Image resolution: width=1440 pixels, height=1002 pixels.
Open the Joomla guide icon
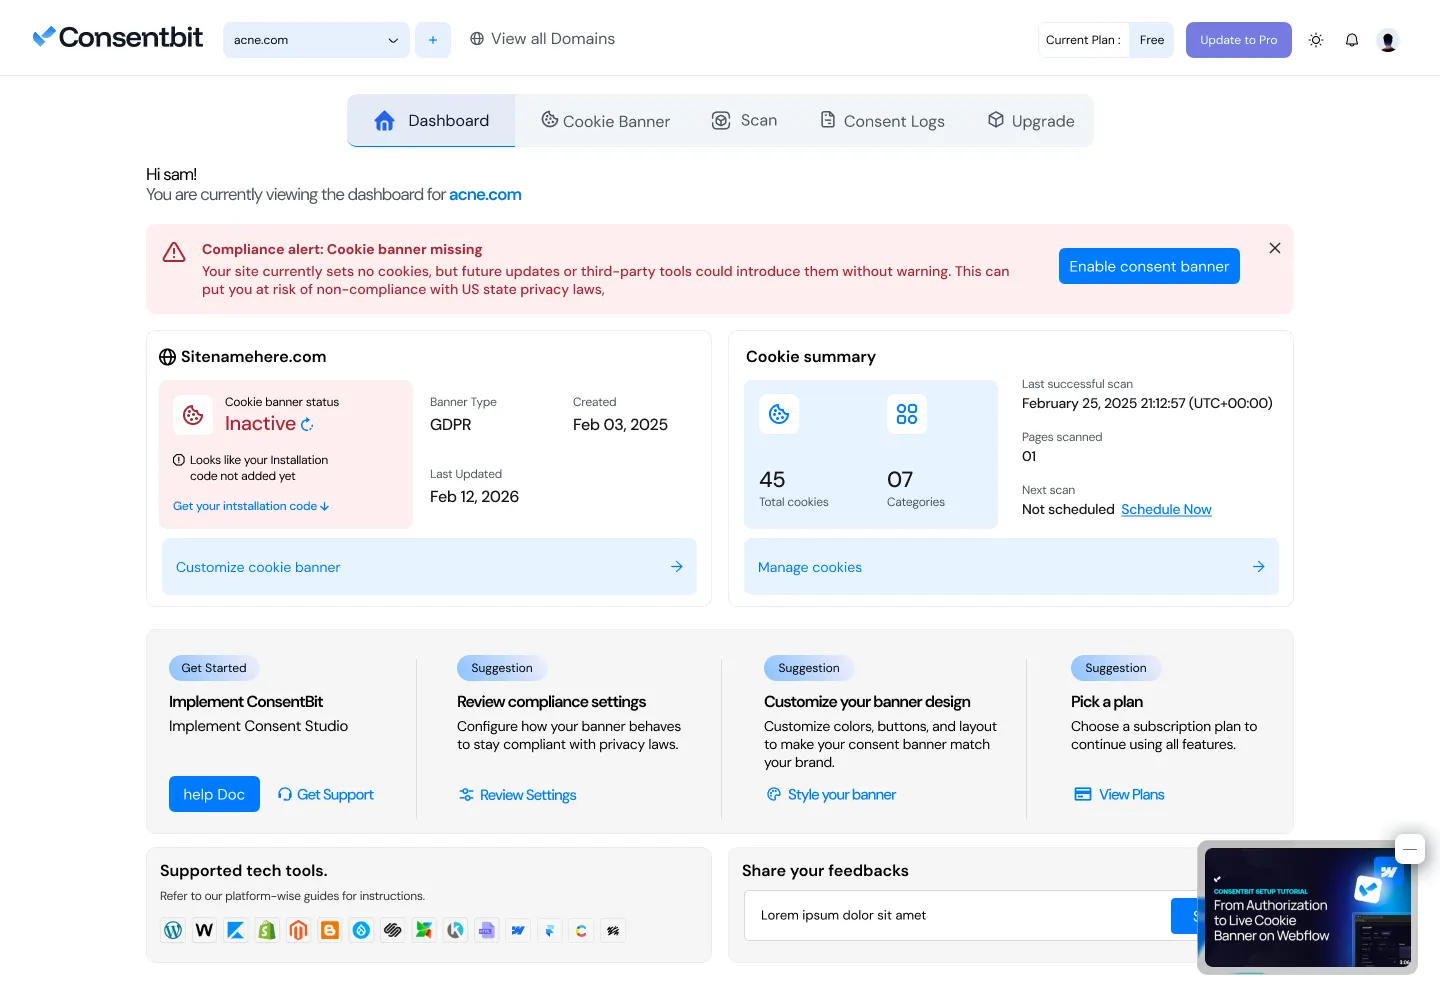(x=424, y=930)
